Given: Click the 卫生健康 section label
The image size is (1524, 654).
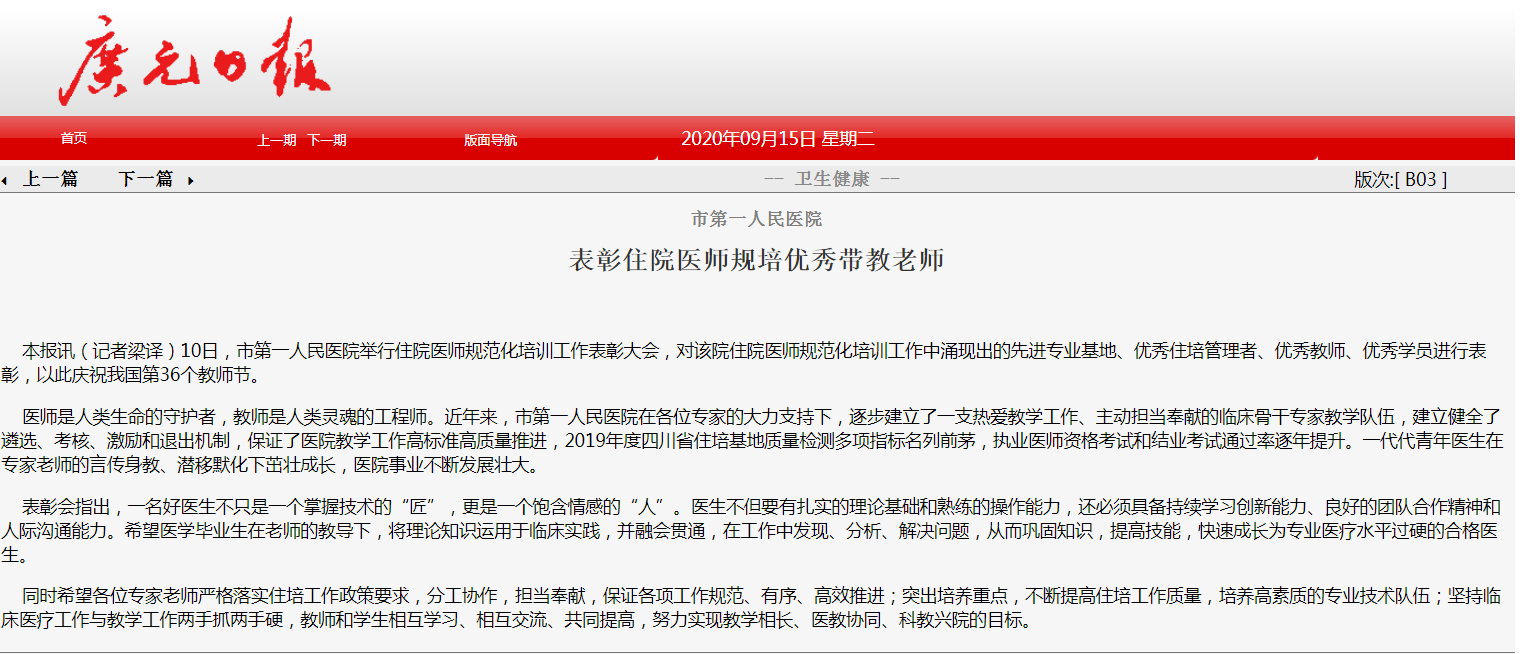Looking at the screenshot, I should point(832,179).
